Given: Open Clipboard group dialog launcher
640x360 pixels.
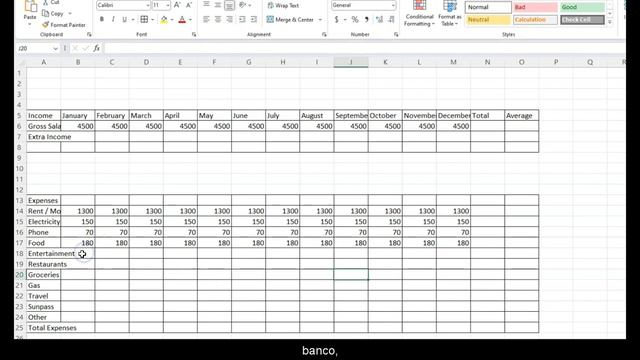Looking at the screenshot, I should [89, 35].
